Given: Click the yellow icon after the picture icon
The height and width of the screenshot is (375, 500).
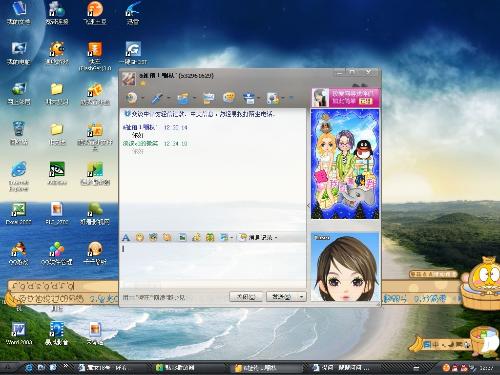Looking at the screenshot, I should (x=196, y=237).
